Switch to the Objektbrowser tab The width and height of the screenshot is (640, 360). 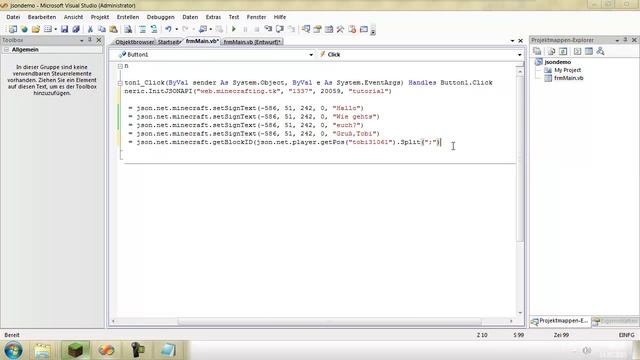tap(134, 42)
